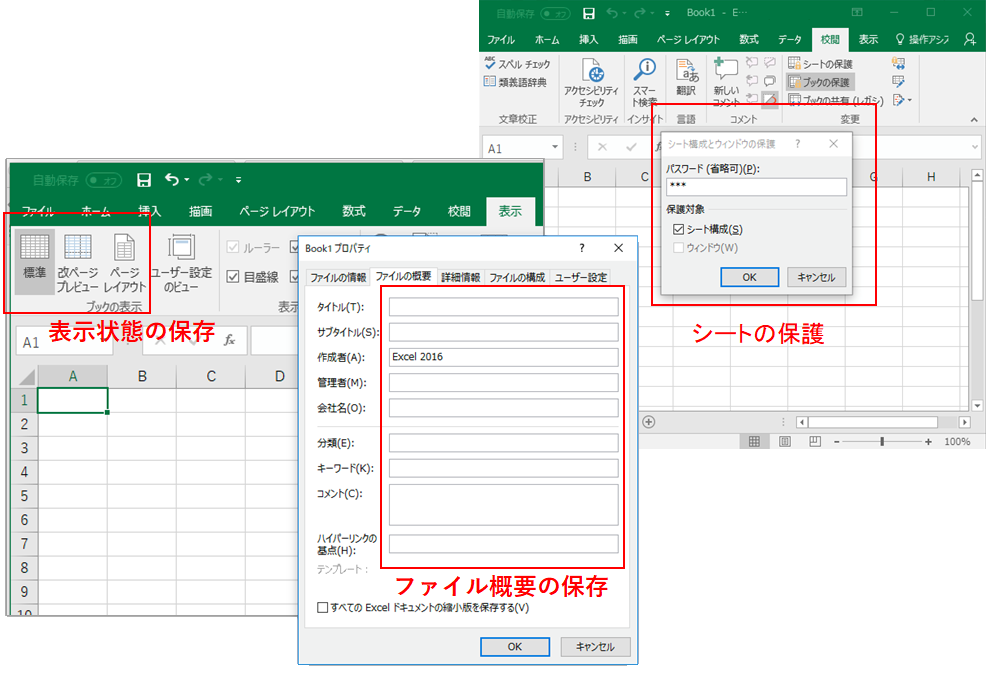The height and width of the screenshot is (682, 986).
Task: Switch to Page Layout view (ページ レイアウト)
Action: (x=125, y=263)
